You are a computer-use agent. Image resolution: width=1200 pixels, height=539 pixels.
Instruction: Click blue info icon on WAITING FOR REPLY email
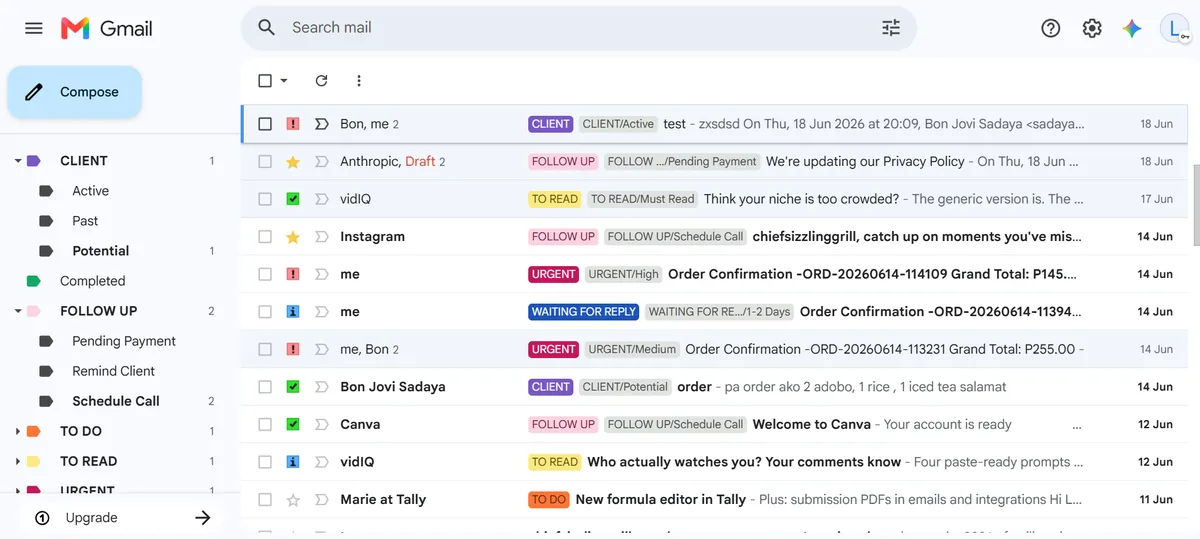pyautogui.click(x=293, y=312)
